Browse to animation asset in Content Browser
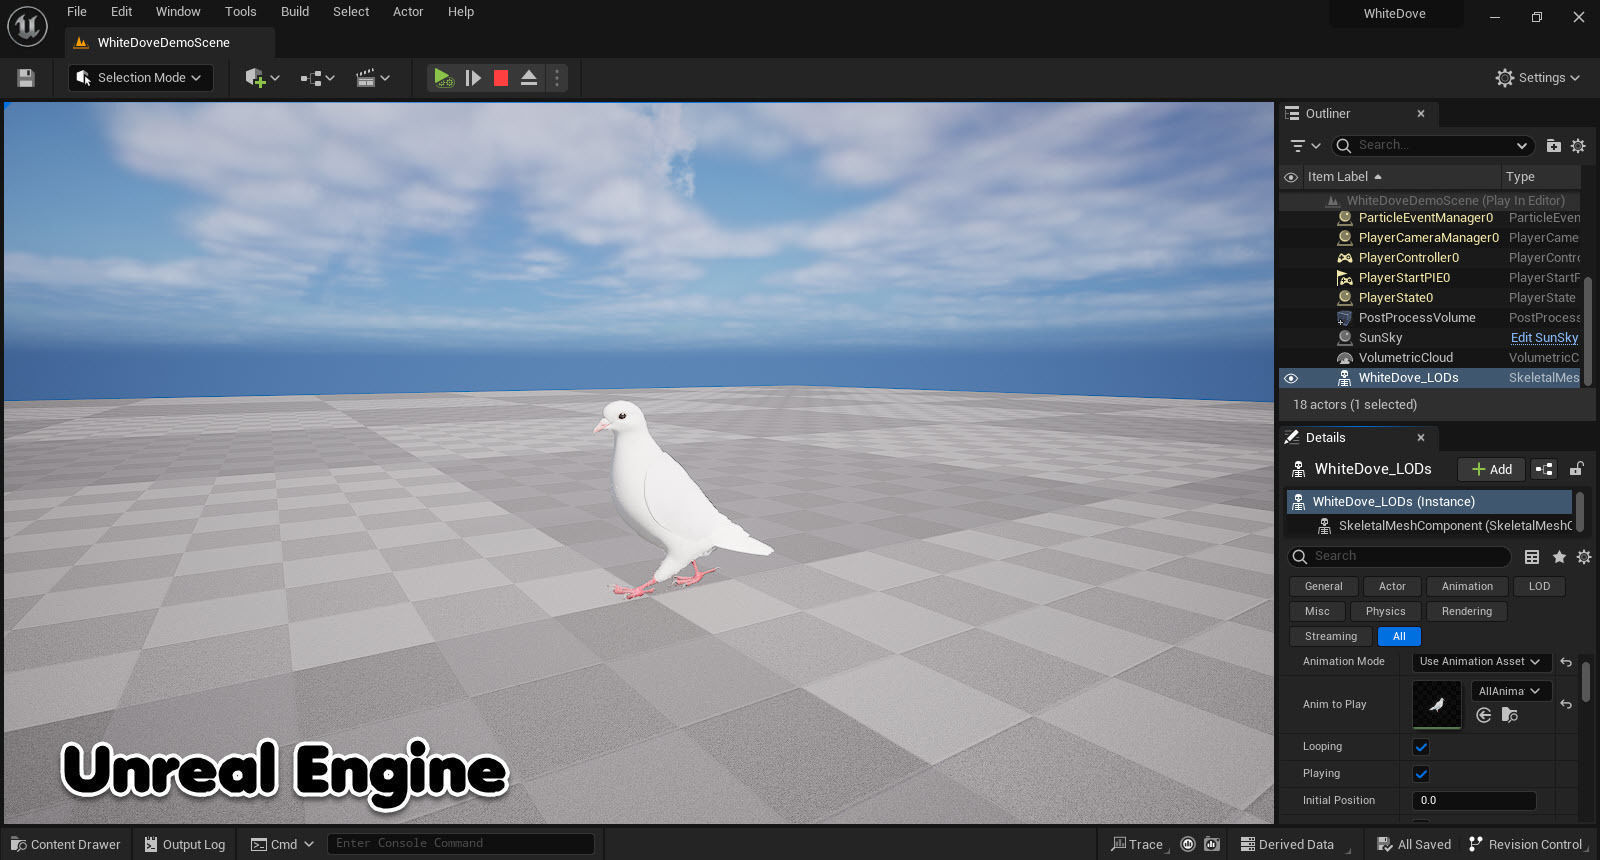Image resolution: width=1600 pixels, height=860 pixels. 1510,715
